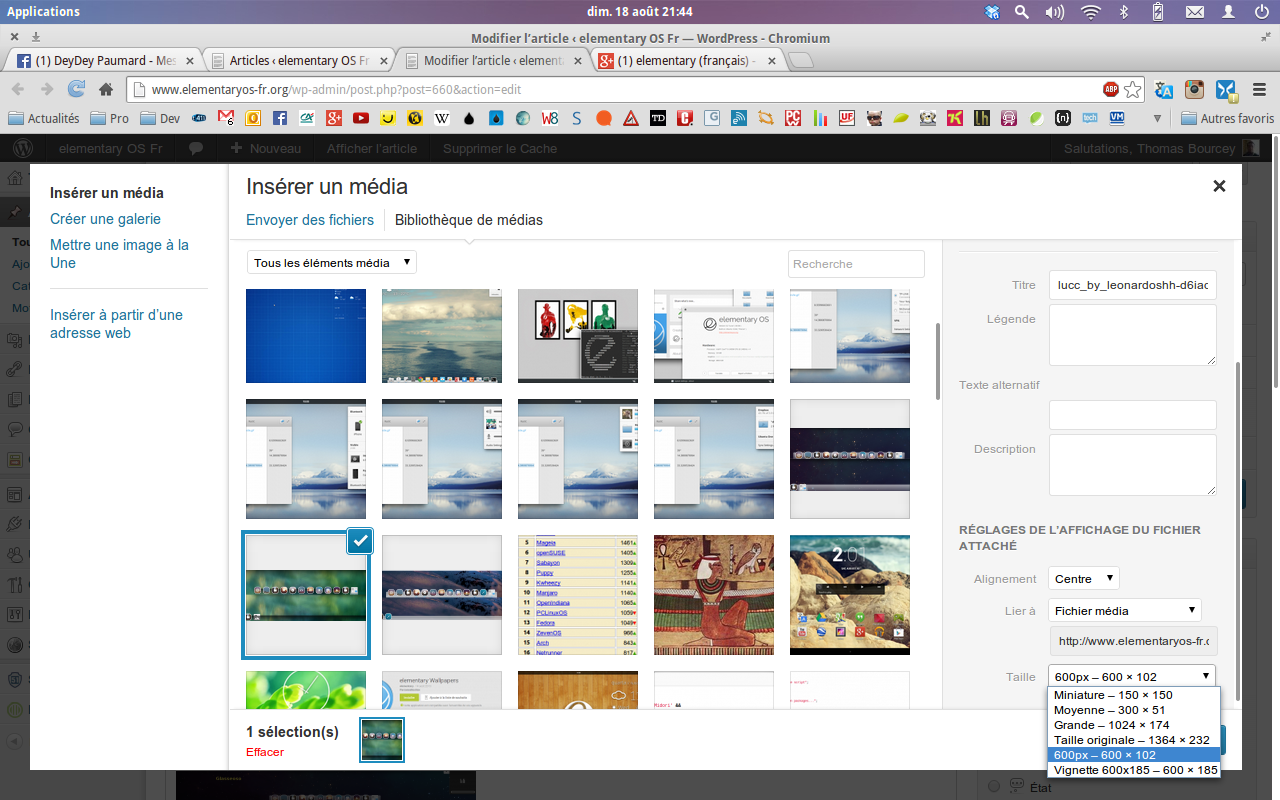
Task: Close the Insérer un média dialog
Action: coord(1219,186)
